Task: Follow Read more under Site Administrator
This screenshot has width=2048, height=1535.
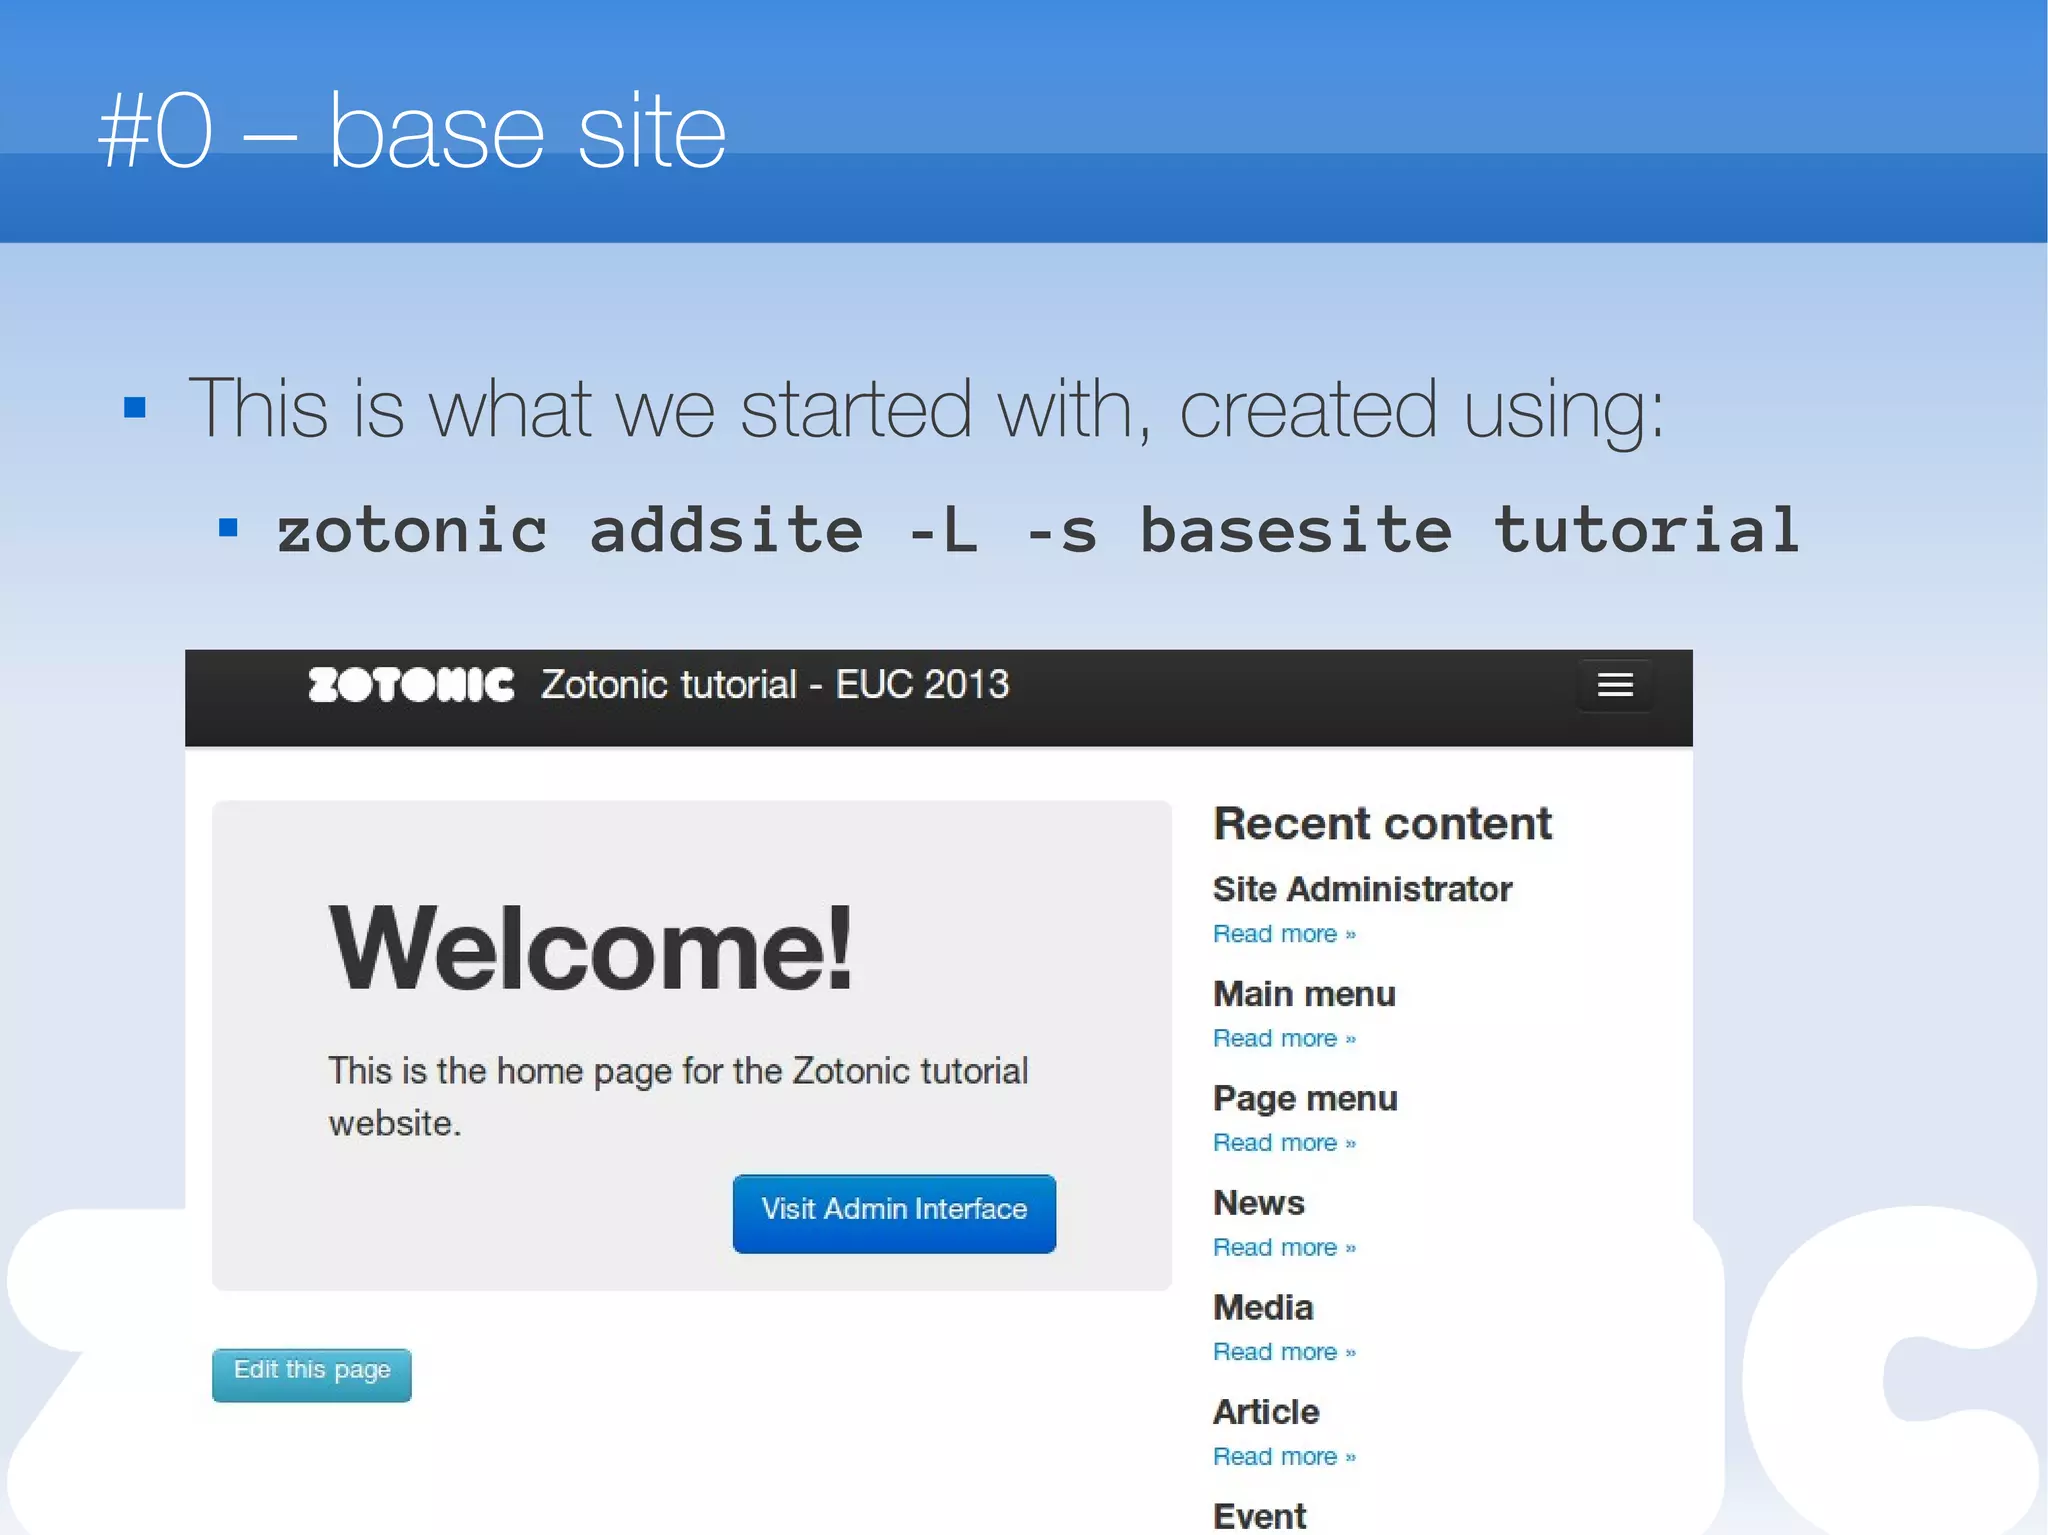Action: click(1284, 934)
